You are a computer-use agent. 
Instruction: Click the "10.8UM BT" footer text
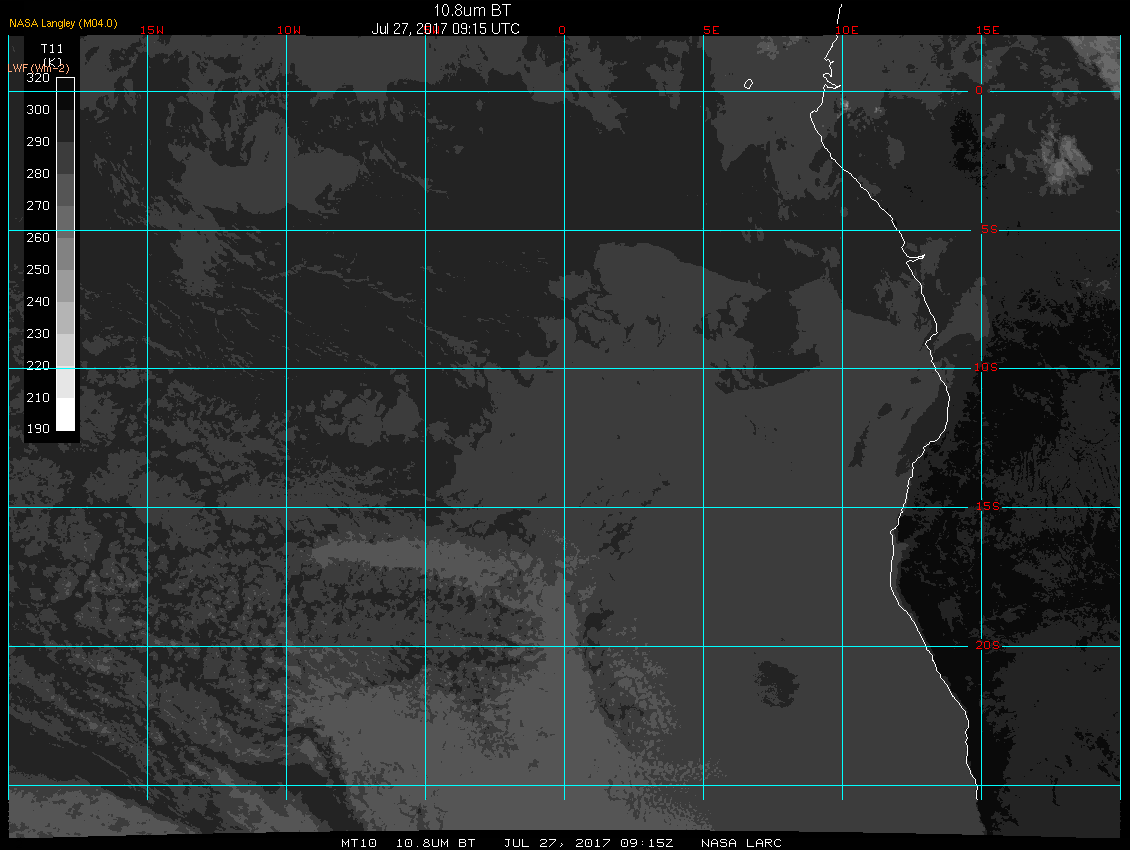pos(435,843)
